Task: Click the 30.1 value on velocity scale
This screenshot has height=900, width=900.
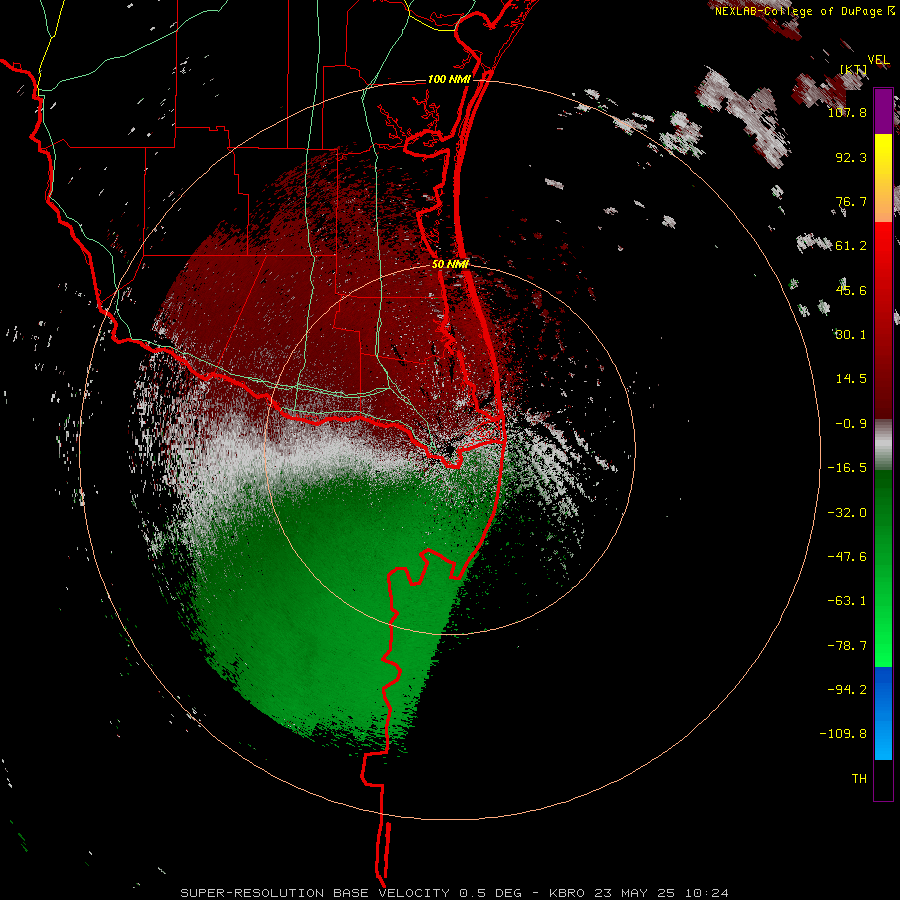Action: coord(851,335)
